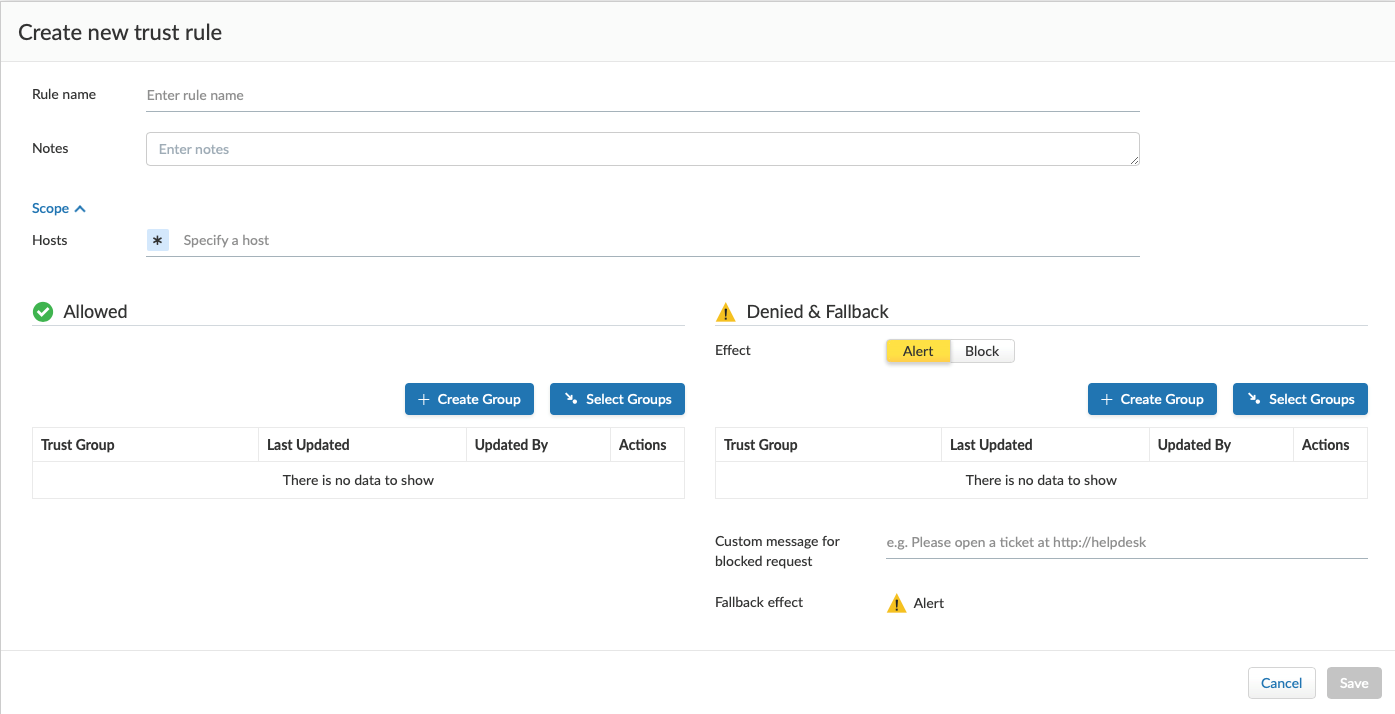Click the Fallback effect alert warning icon
This screenshot has height=714, width=1395.
(x=897, y=603)
